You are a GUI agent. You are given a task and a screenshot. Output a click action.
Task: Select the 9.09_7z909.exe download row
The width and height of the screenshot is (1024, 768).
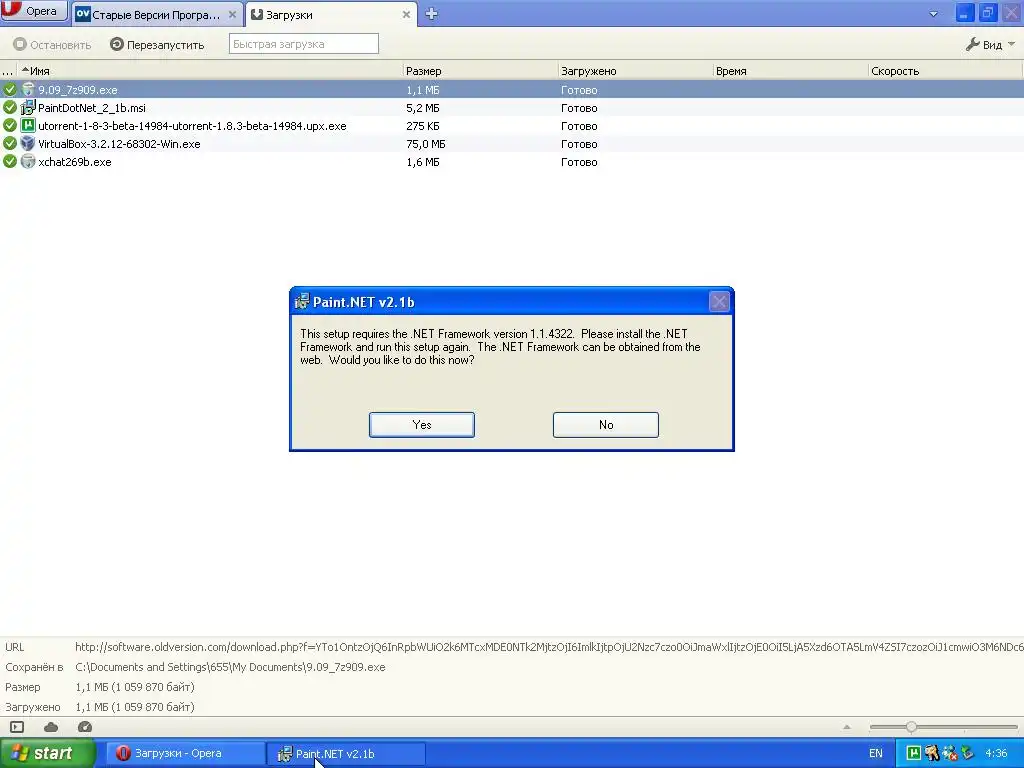(512, 89)
